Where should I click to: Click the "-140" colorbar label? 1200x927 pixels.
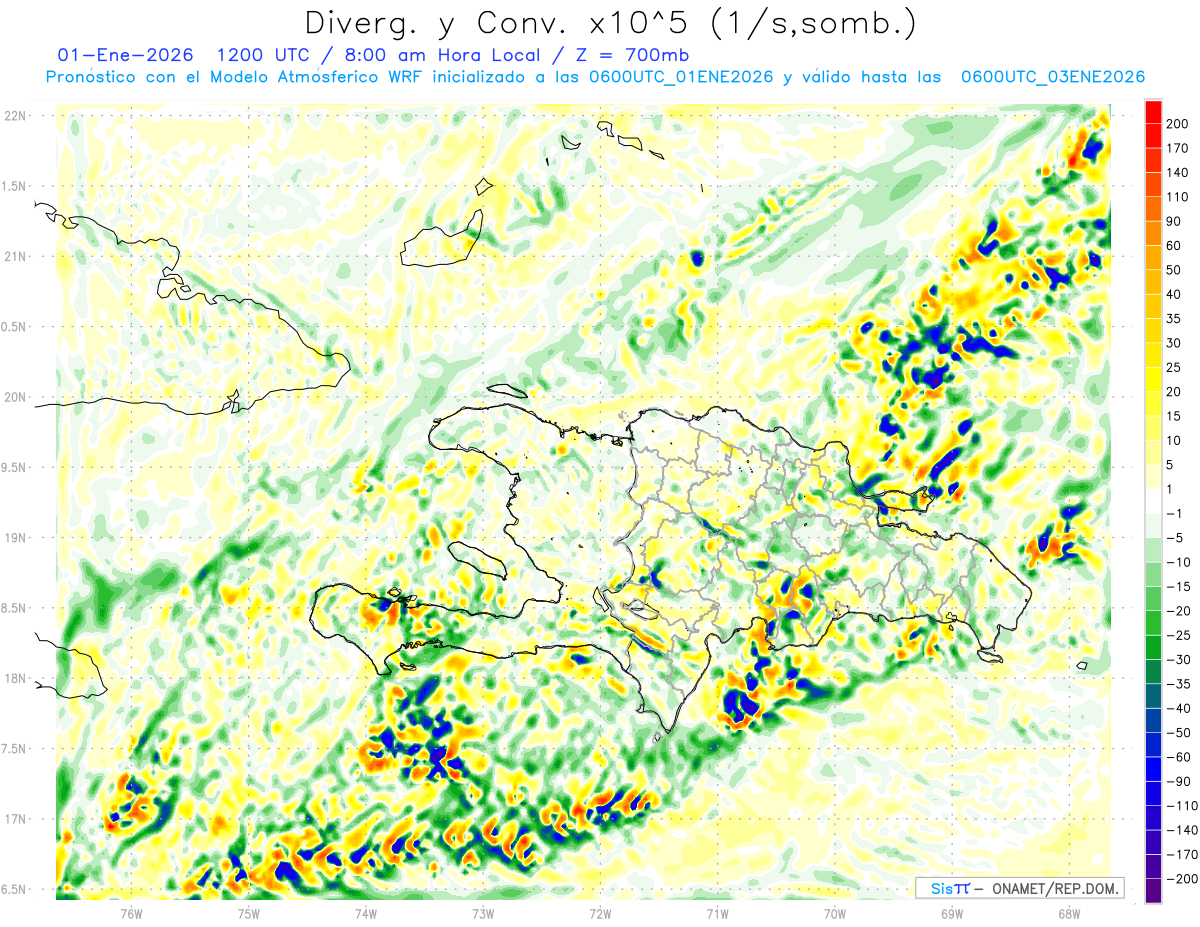coord(1180,830)
